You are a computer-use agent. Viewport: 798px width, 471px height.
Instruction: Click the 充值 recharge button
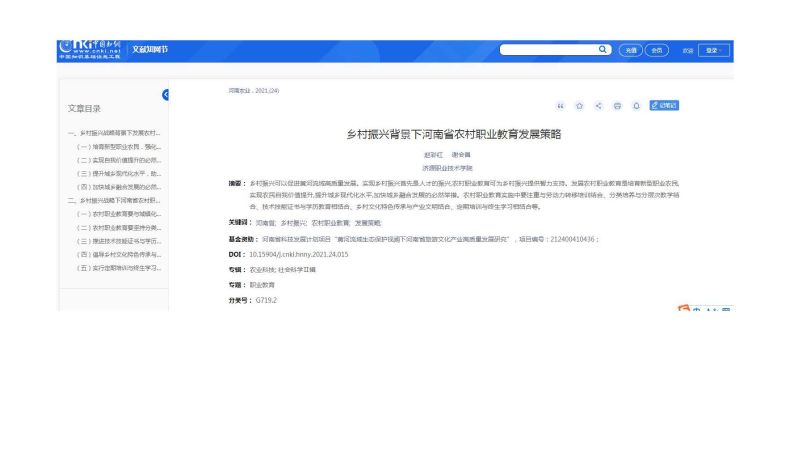pyautogui.click(x=630, y=50)
